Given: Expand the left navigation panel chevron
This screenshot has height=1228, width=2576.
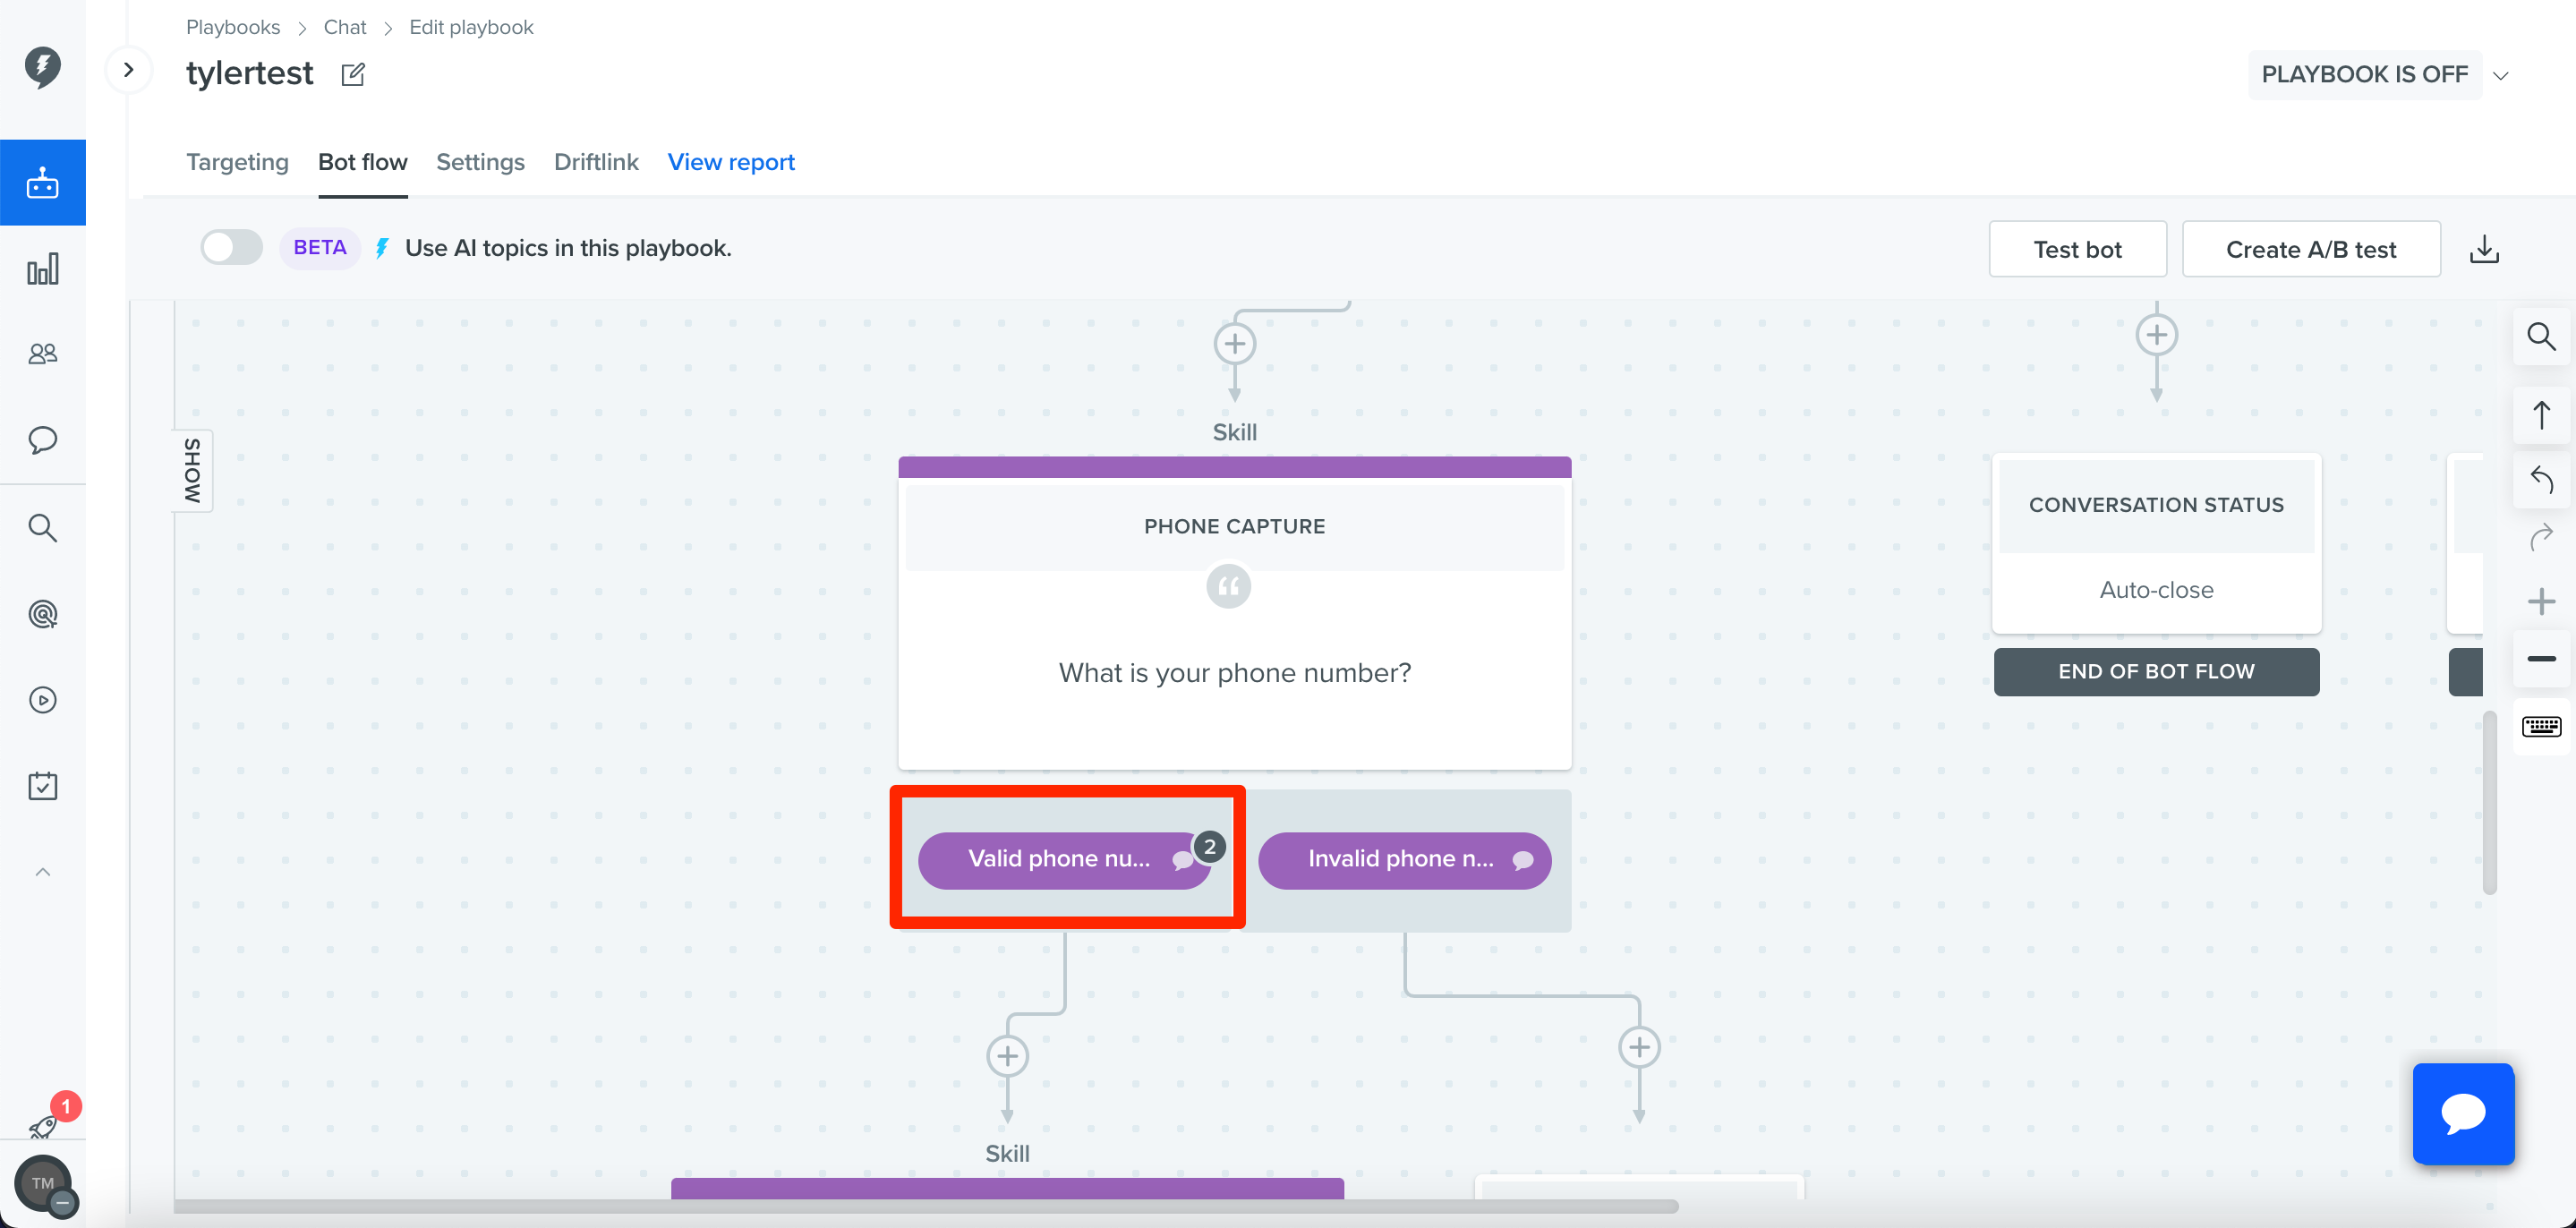Looking at the screenshot, I should click(128, 70).
